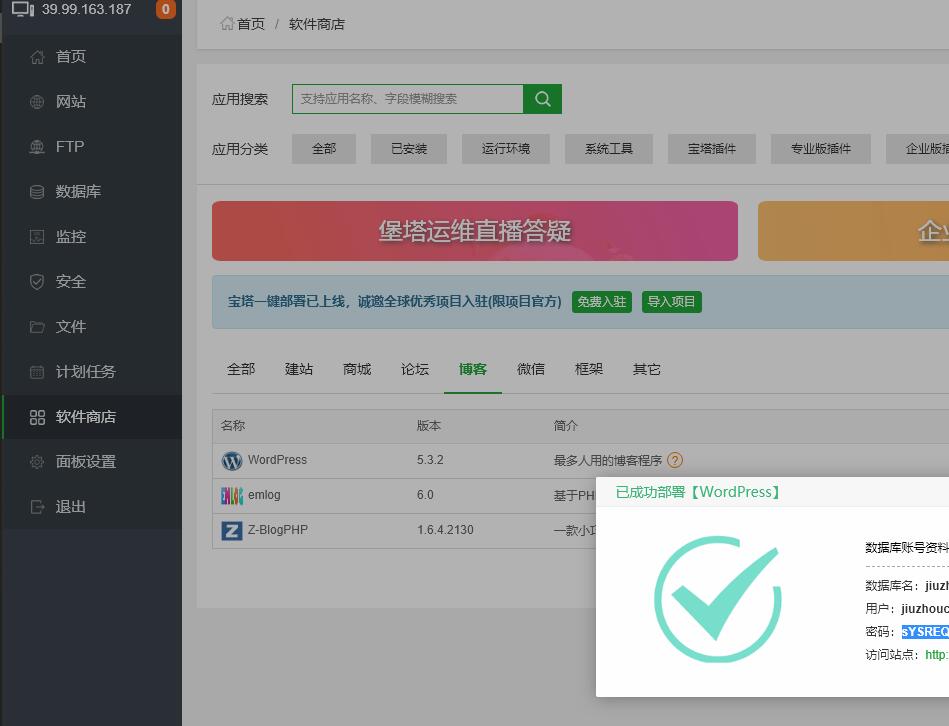
Task: Click the calendar icon beside 计划任务
Action: point(37,371)
